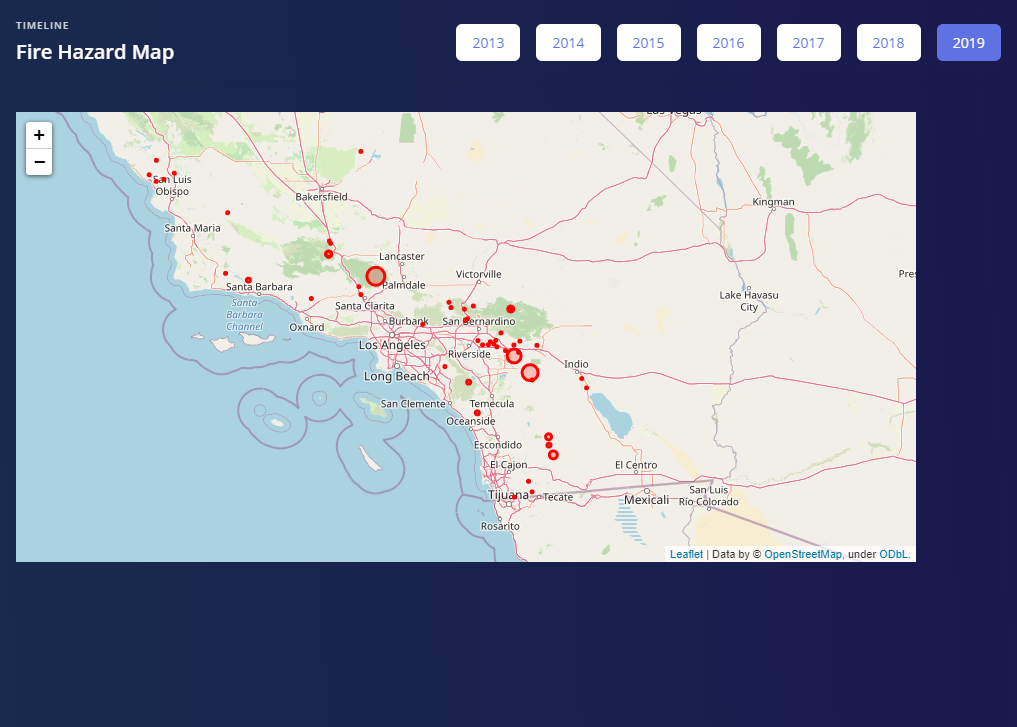
Task: Click the San Clemente map label
Action: click(413, 403)
